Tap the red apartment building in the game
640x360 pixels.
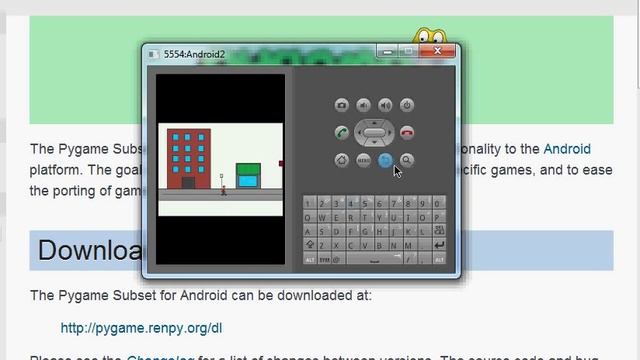[x=189, y=159]
